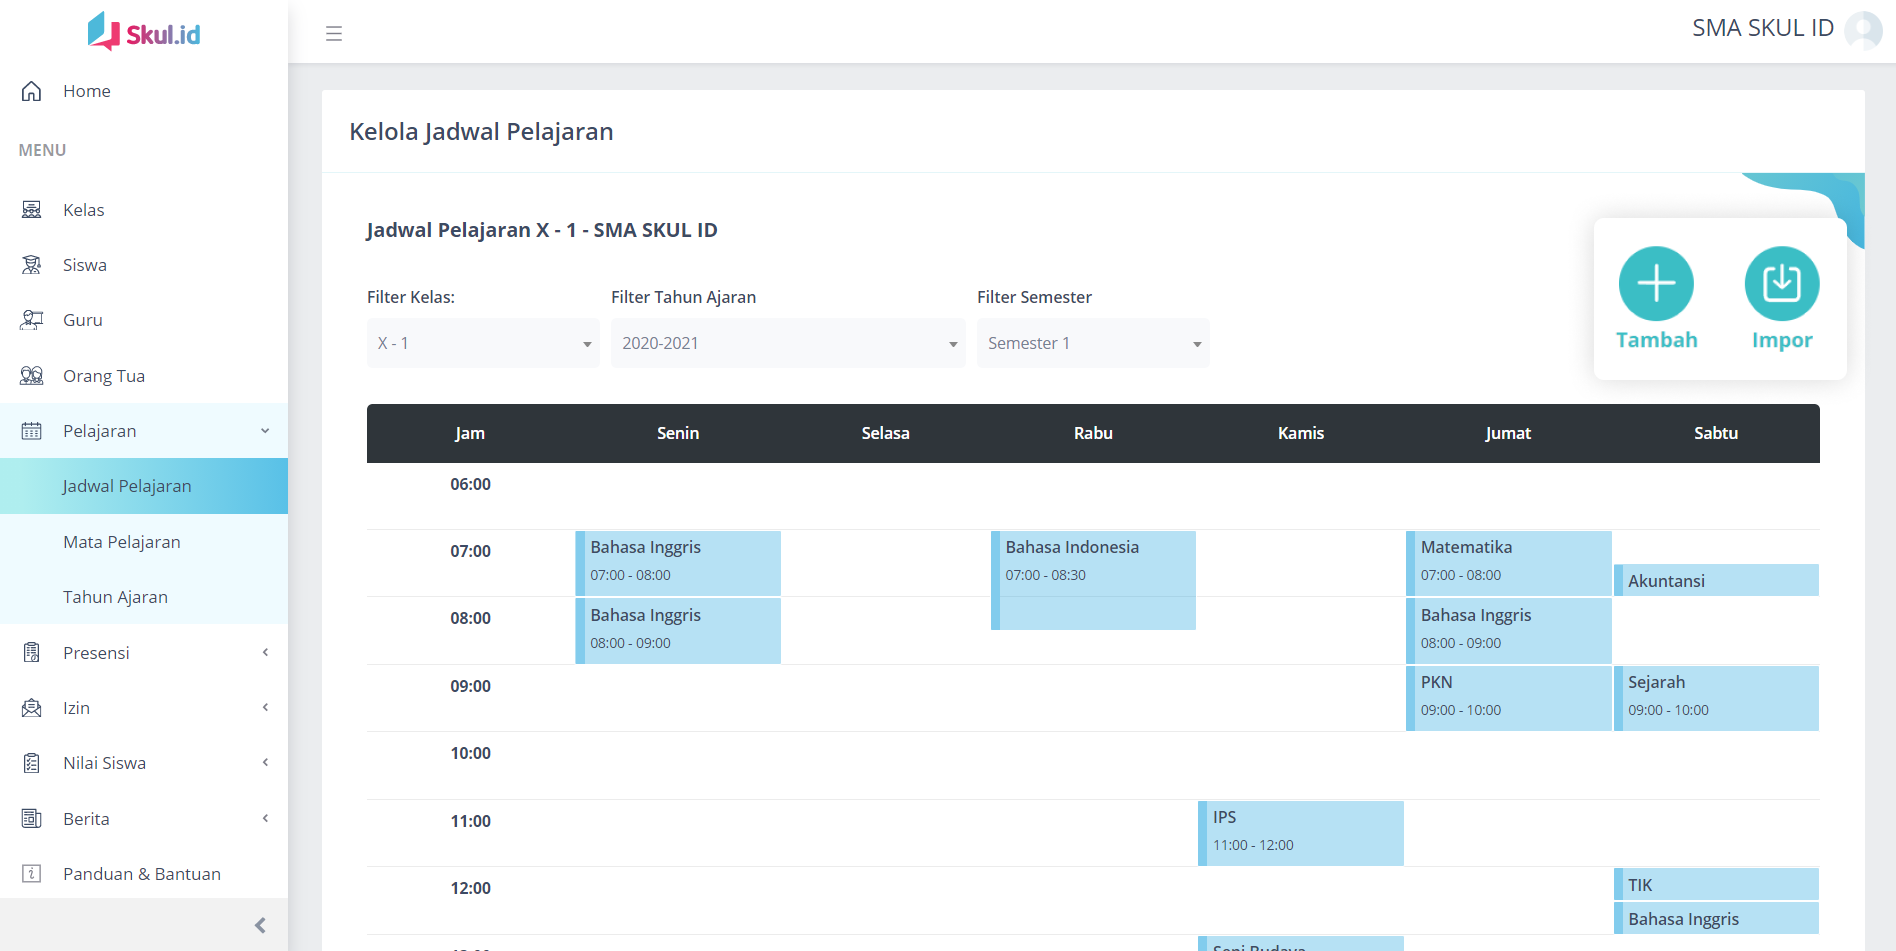The width and height of the screenshot is (1896, 951).
Task: Open the user profile avatar
Action: [x=1863, y=29]
